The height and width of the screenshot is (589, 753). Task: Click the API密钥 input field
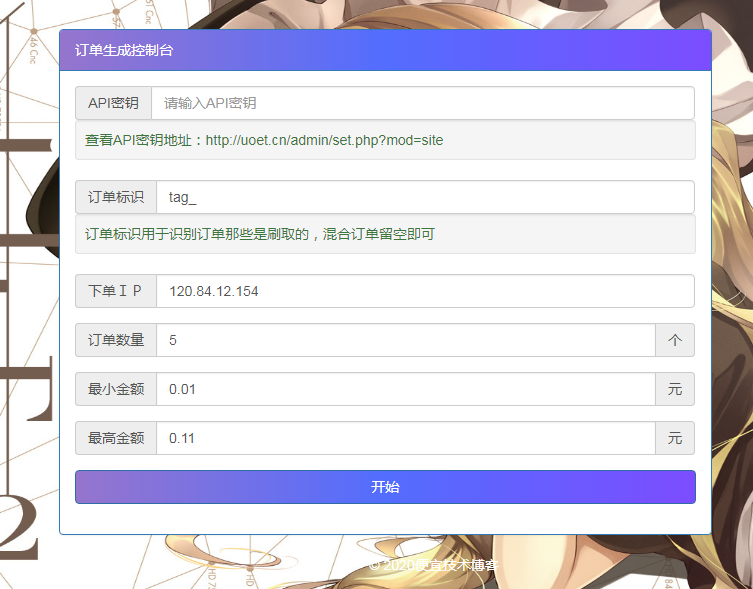tap(423, 103)
